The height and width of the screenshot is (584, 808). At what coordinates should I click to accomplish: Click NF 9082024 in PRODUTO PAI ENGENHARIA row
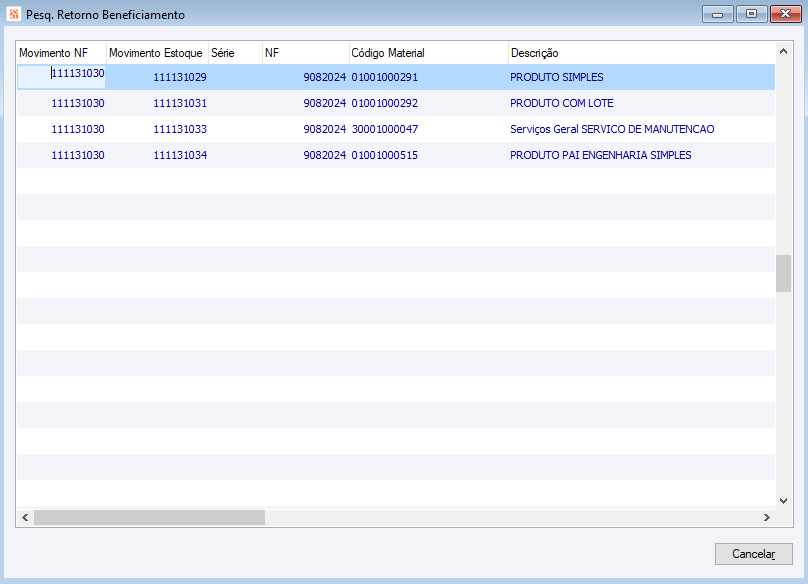tap(325, 155)
